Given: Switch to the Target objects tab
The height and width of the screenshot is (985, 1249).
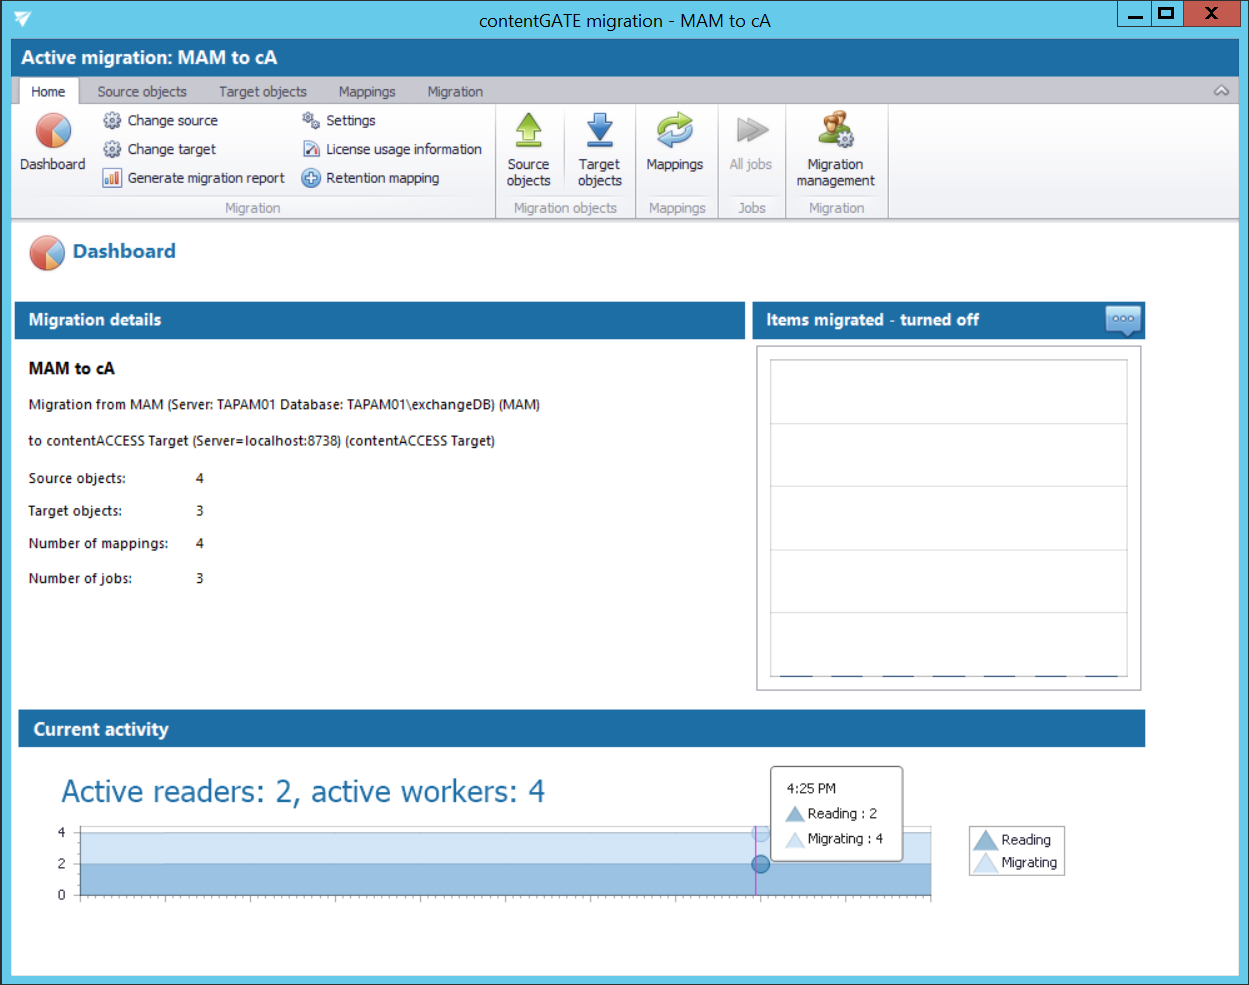Looking at the screenshot, I should tap(263, 91).
